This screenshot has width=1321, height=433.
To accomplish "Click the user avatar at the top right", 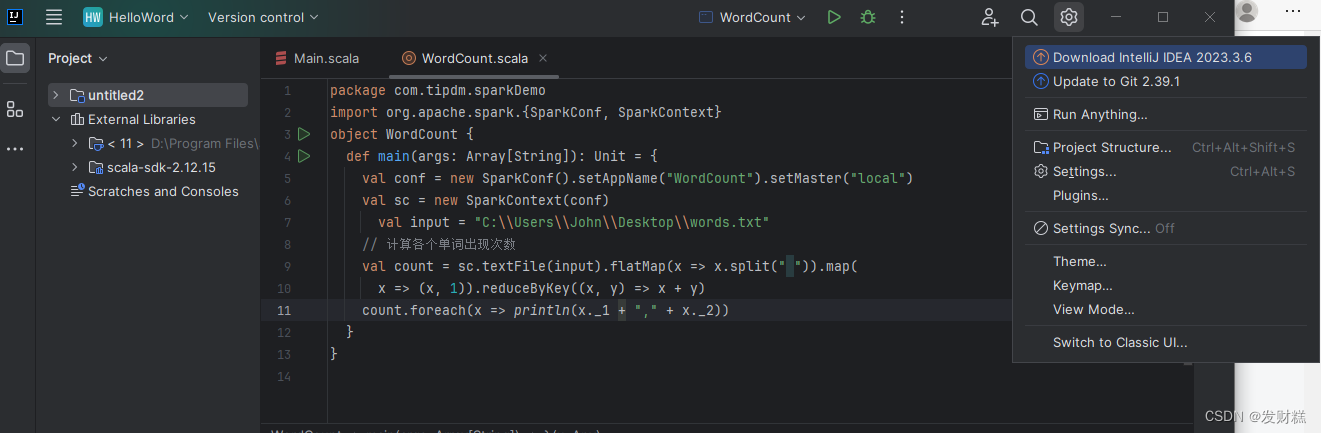I will click(1246, 11).
